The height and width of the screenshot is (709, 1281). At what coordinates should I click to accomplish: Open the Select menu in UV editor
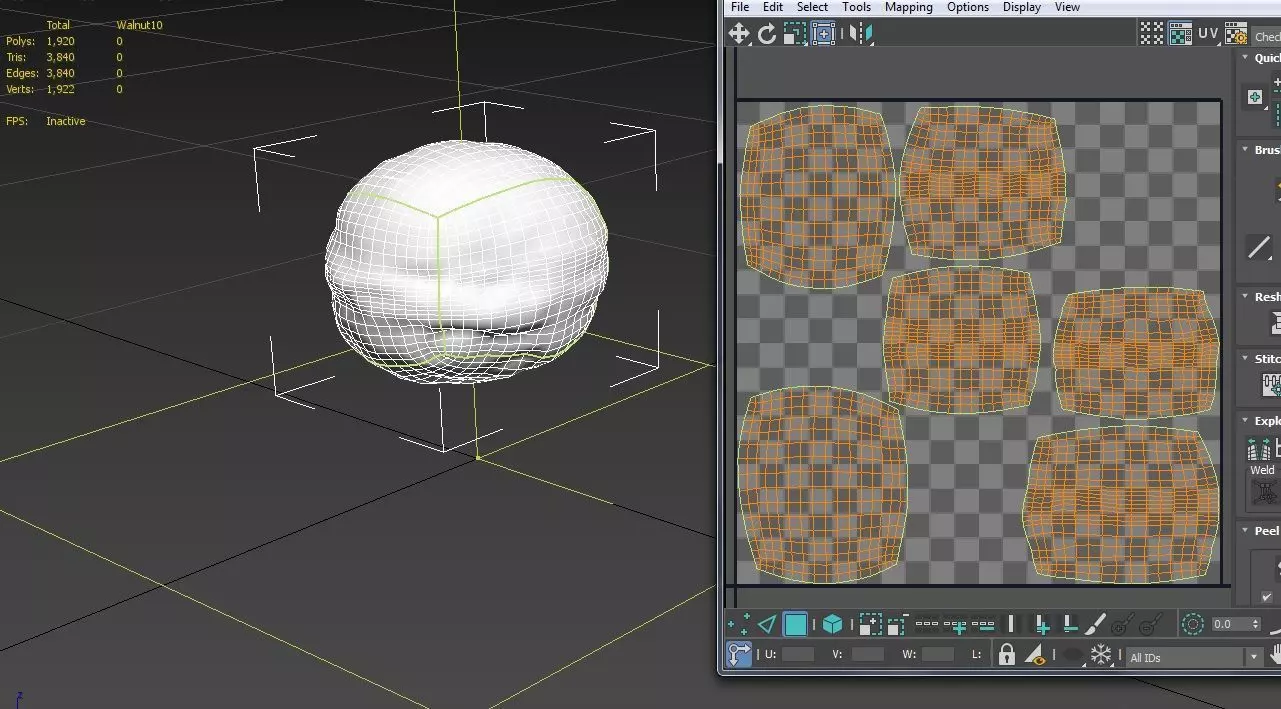tap(812, 7)
